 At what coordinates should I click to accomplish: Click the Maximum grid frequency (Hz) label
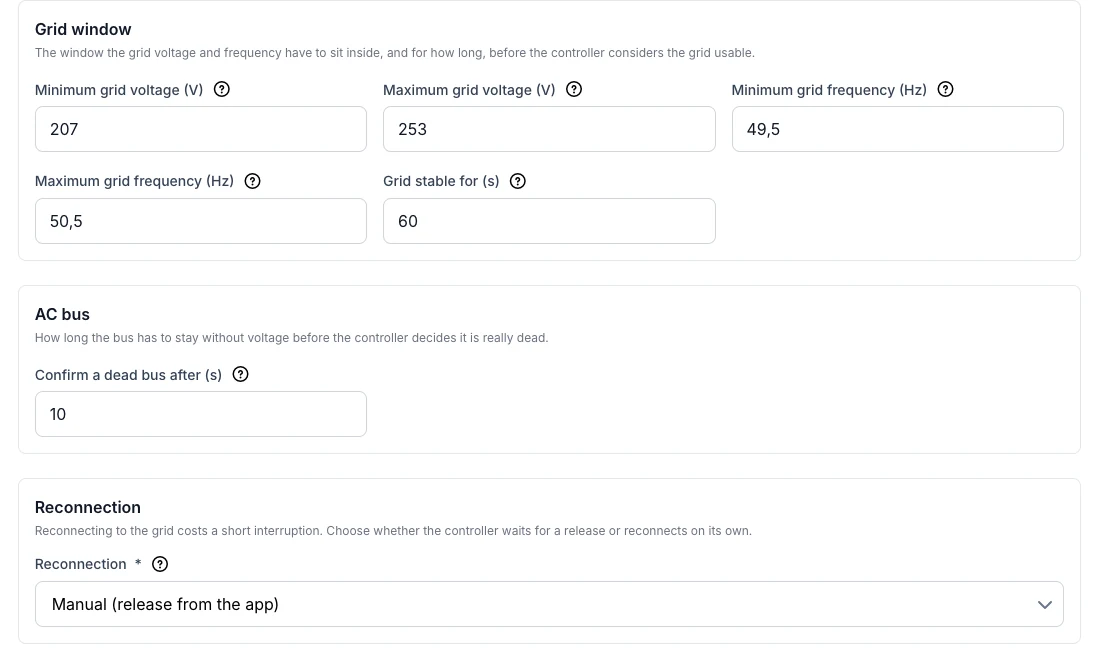coord(135,181)
